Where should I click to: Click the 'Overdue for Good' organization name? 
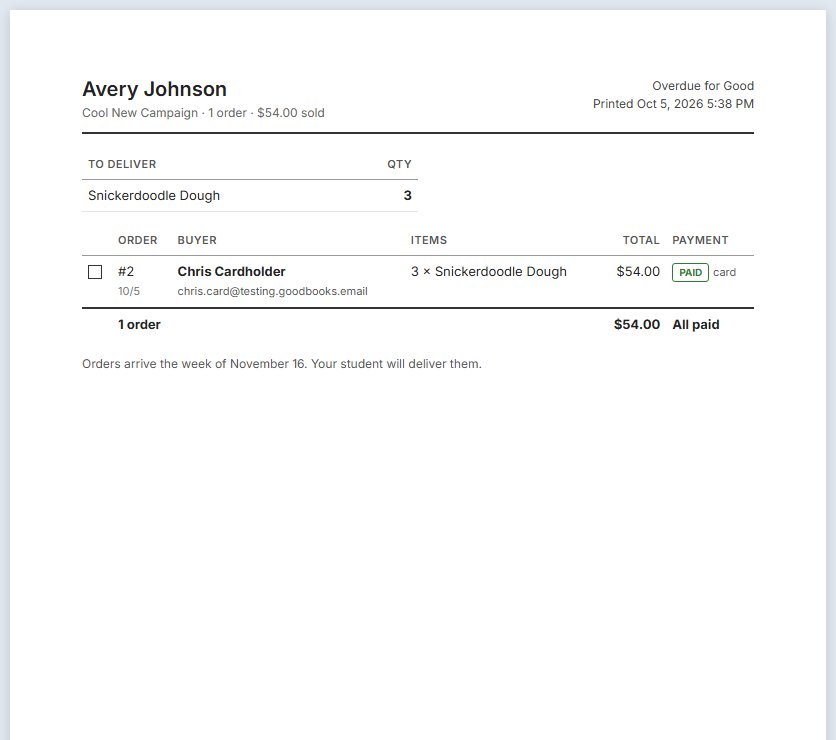click(703, 86)
